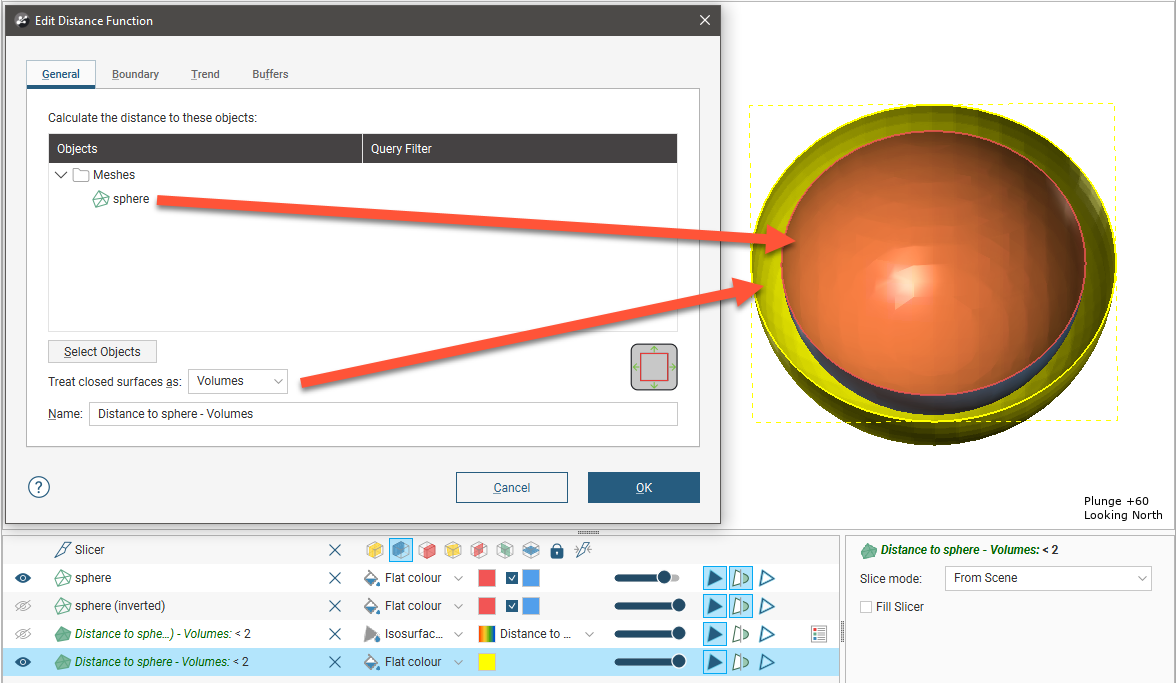The height and width of the screenshot is (683, 1176).
Task: Toggle outline triangle display for sphere row
Action: coord(766,578)
